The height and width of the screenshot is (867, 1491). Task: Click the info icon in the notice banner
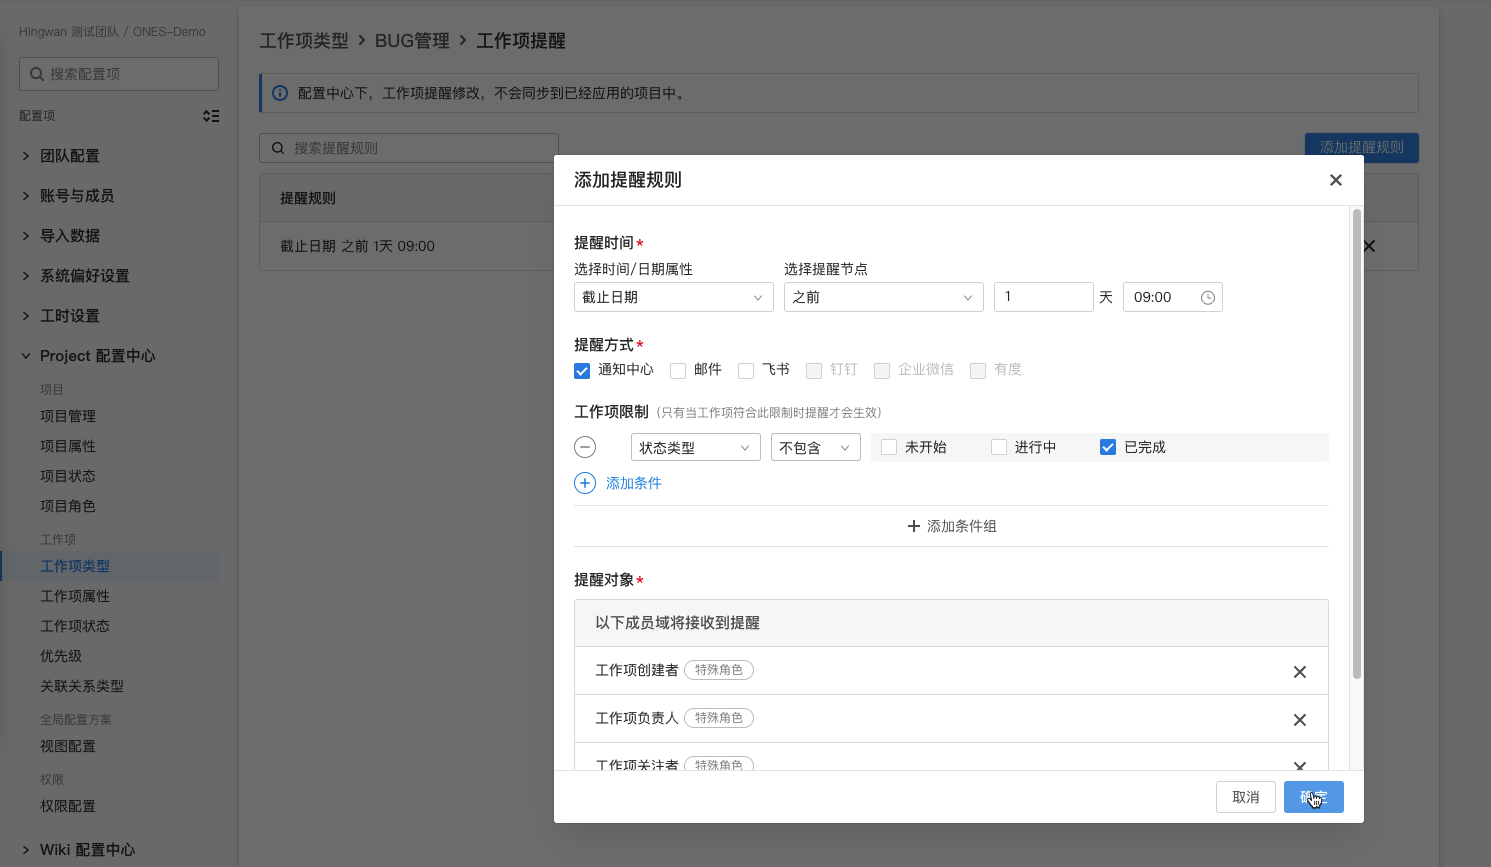point(279,92)
